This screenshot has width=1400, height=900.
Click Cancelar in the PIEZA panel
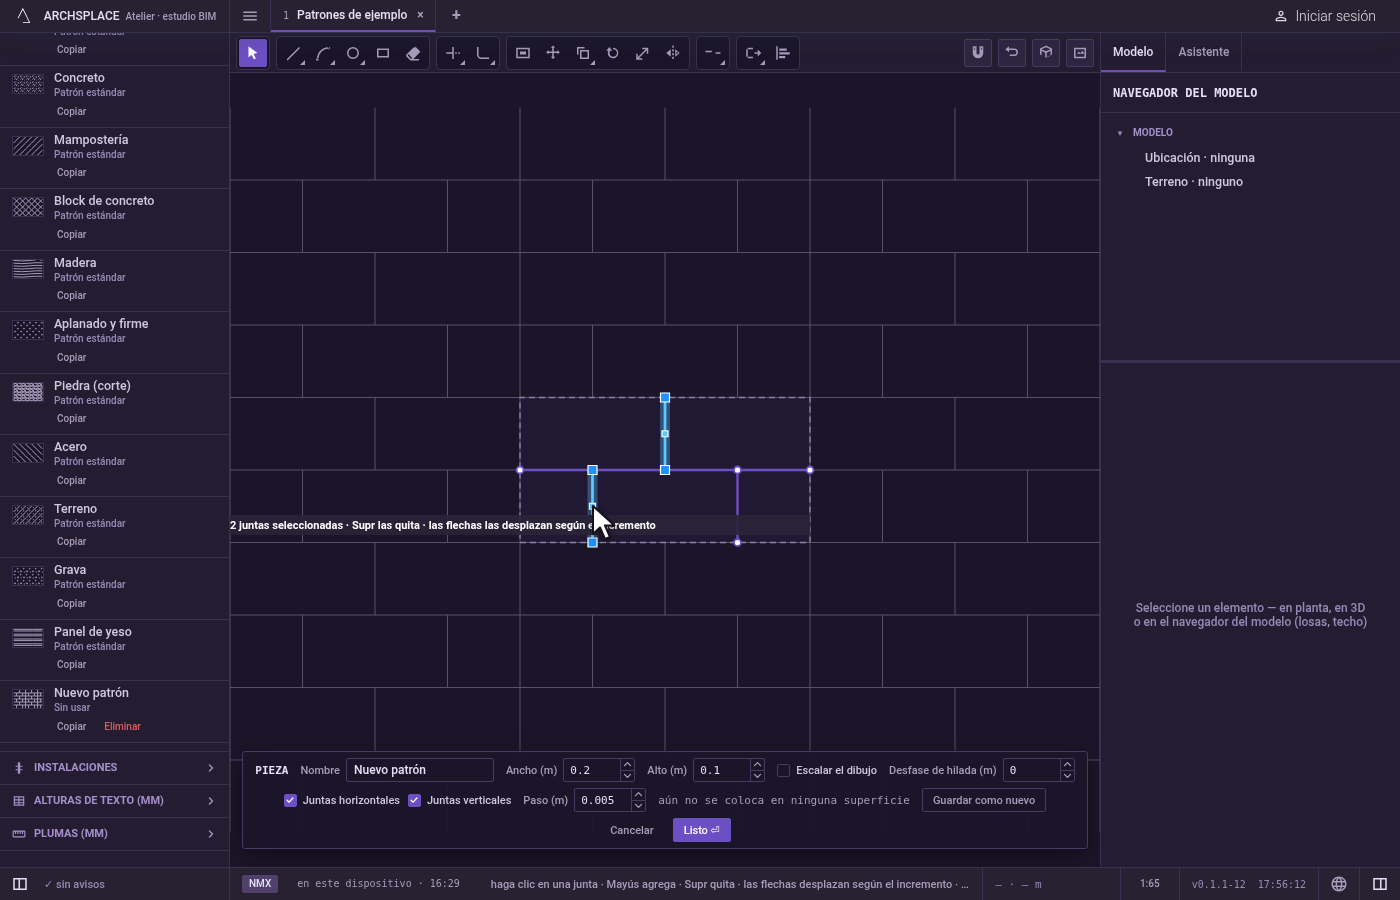tap(632, 830)
